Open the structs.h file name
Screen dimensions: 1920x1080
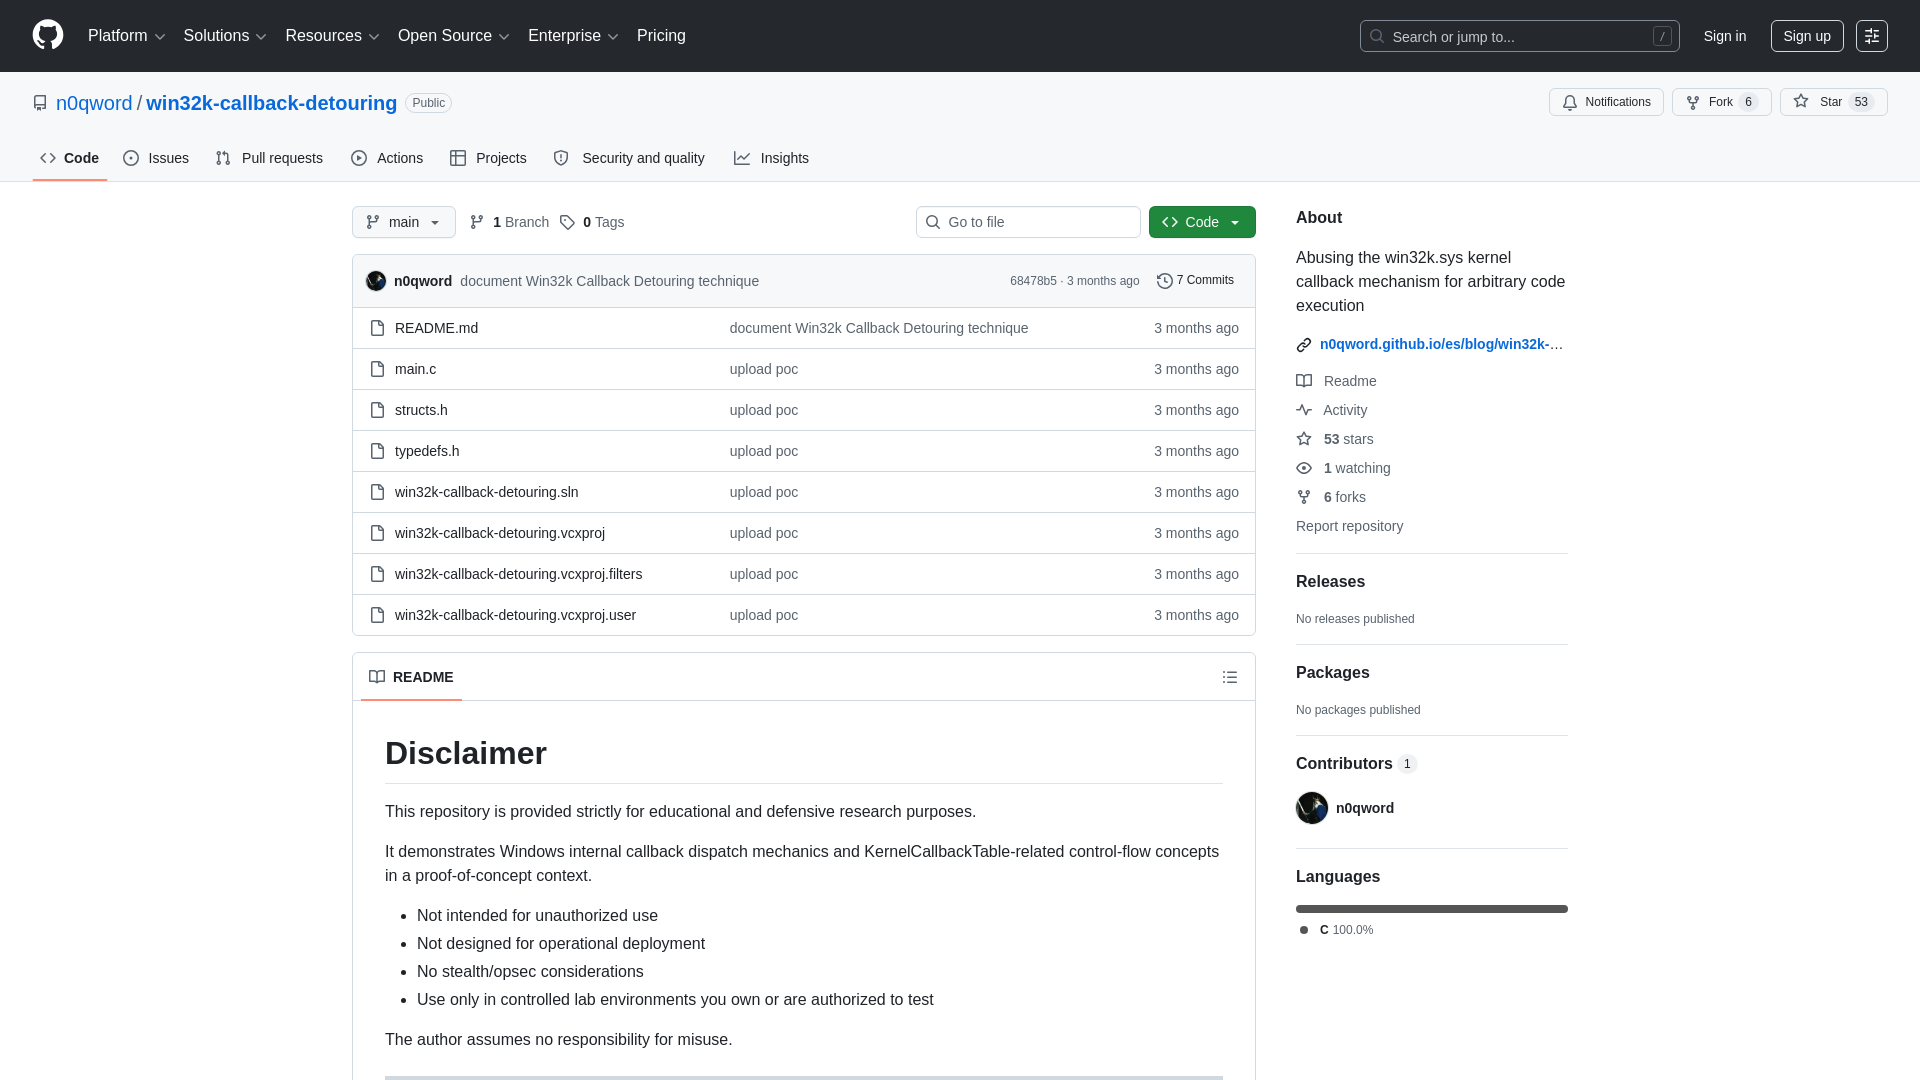pyautogui.click(x=421, y=410)
